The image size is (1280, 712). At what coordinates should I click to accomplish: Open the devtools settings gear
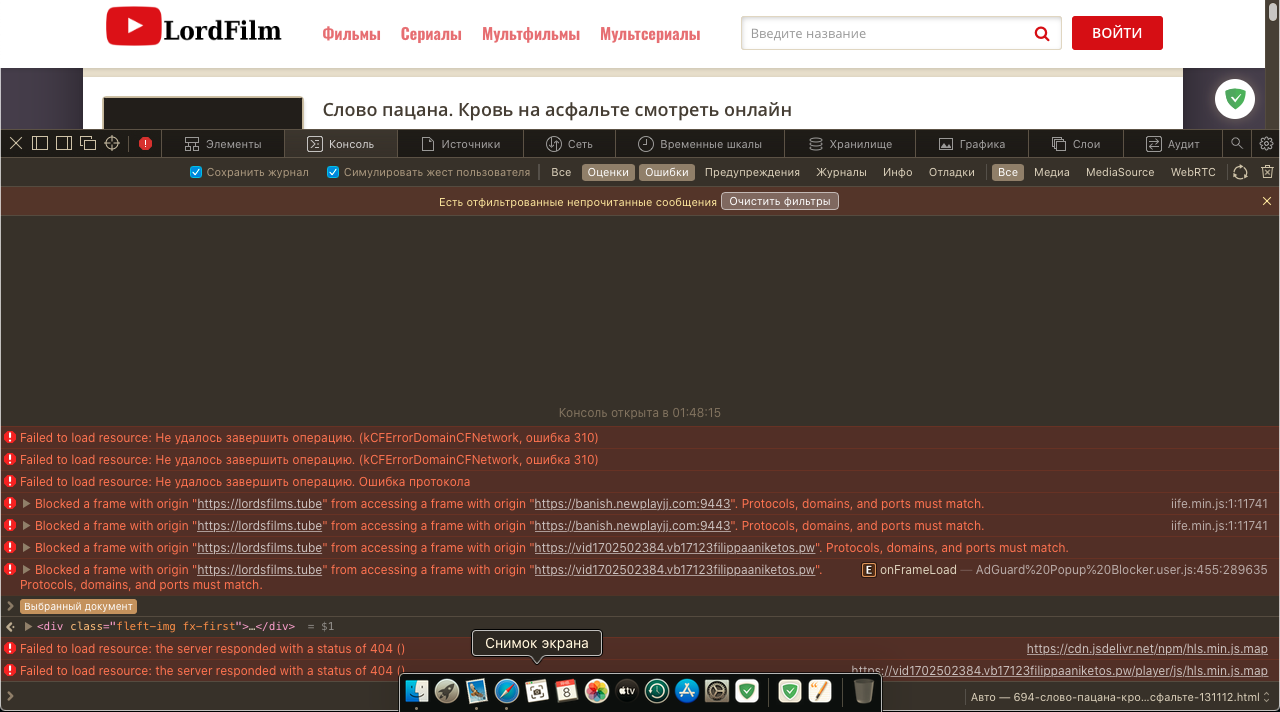pyautogui.click(x=1266, y=143)
